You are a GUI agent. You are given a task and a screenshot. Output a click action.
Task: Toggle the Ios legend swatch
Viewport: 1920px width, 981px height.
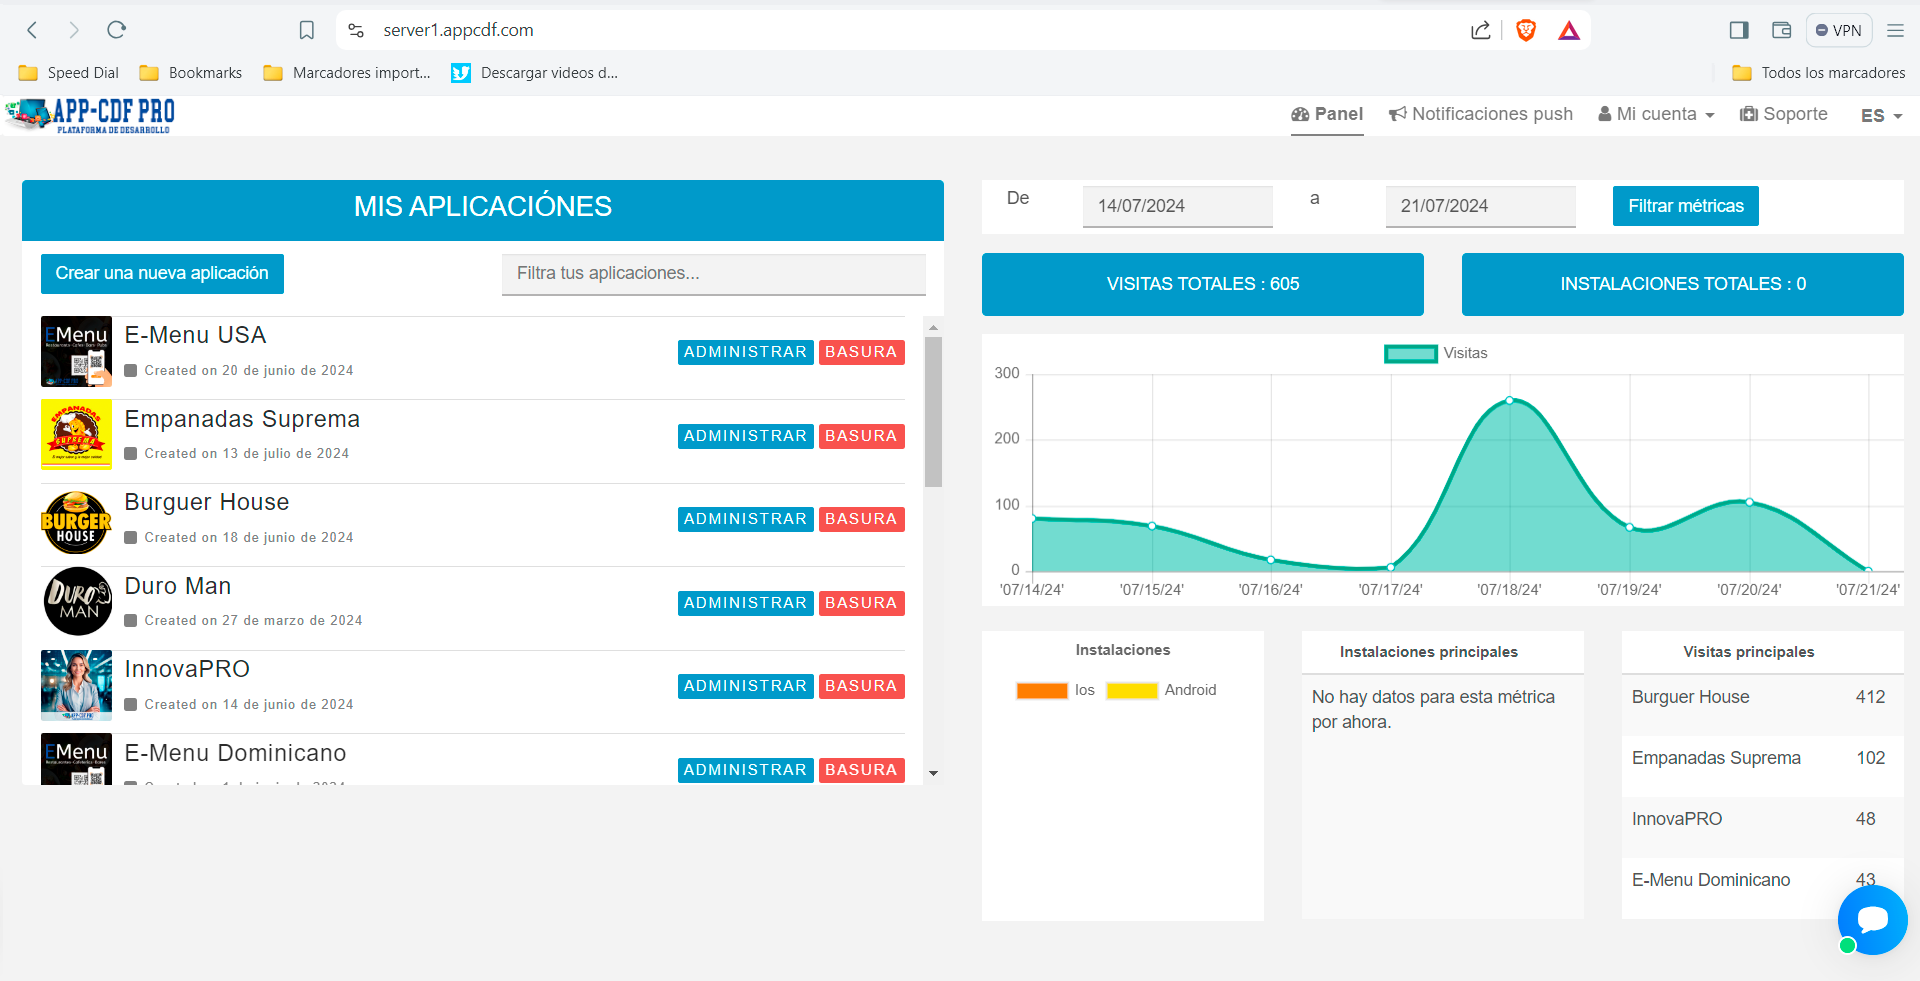point(1042,690)
